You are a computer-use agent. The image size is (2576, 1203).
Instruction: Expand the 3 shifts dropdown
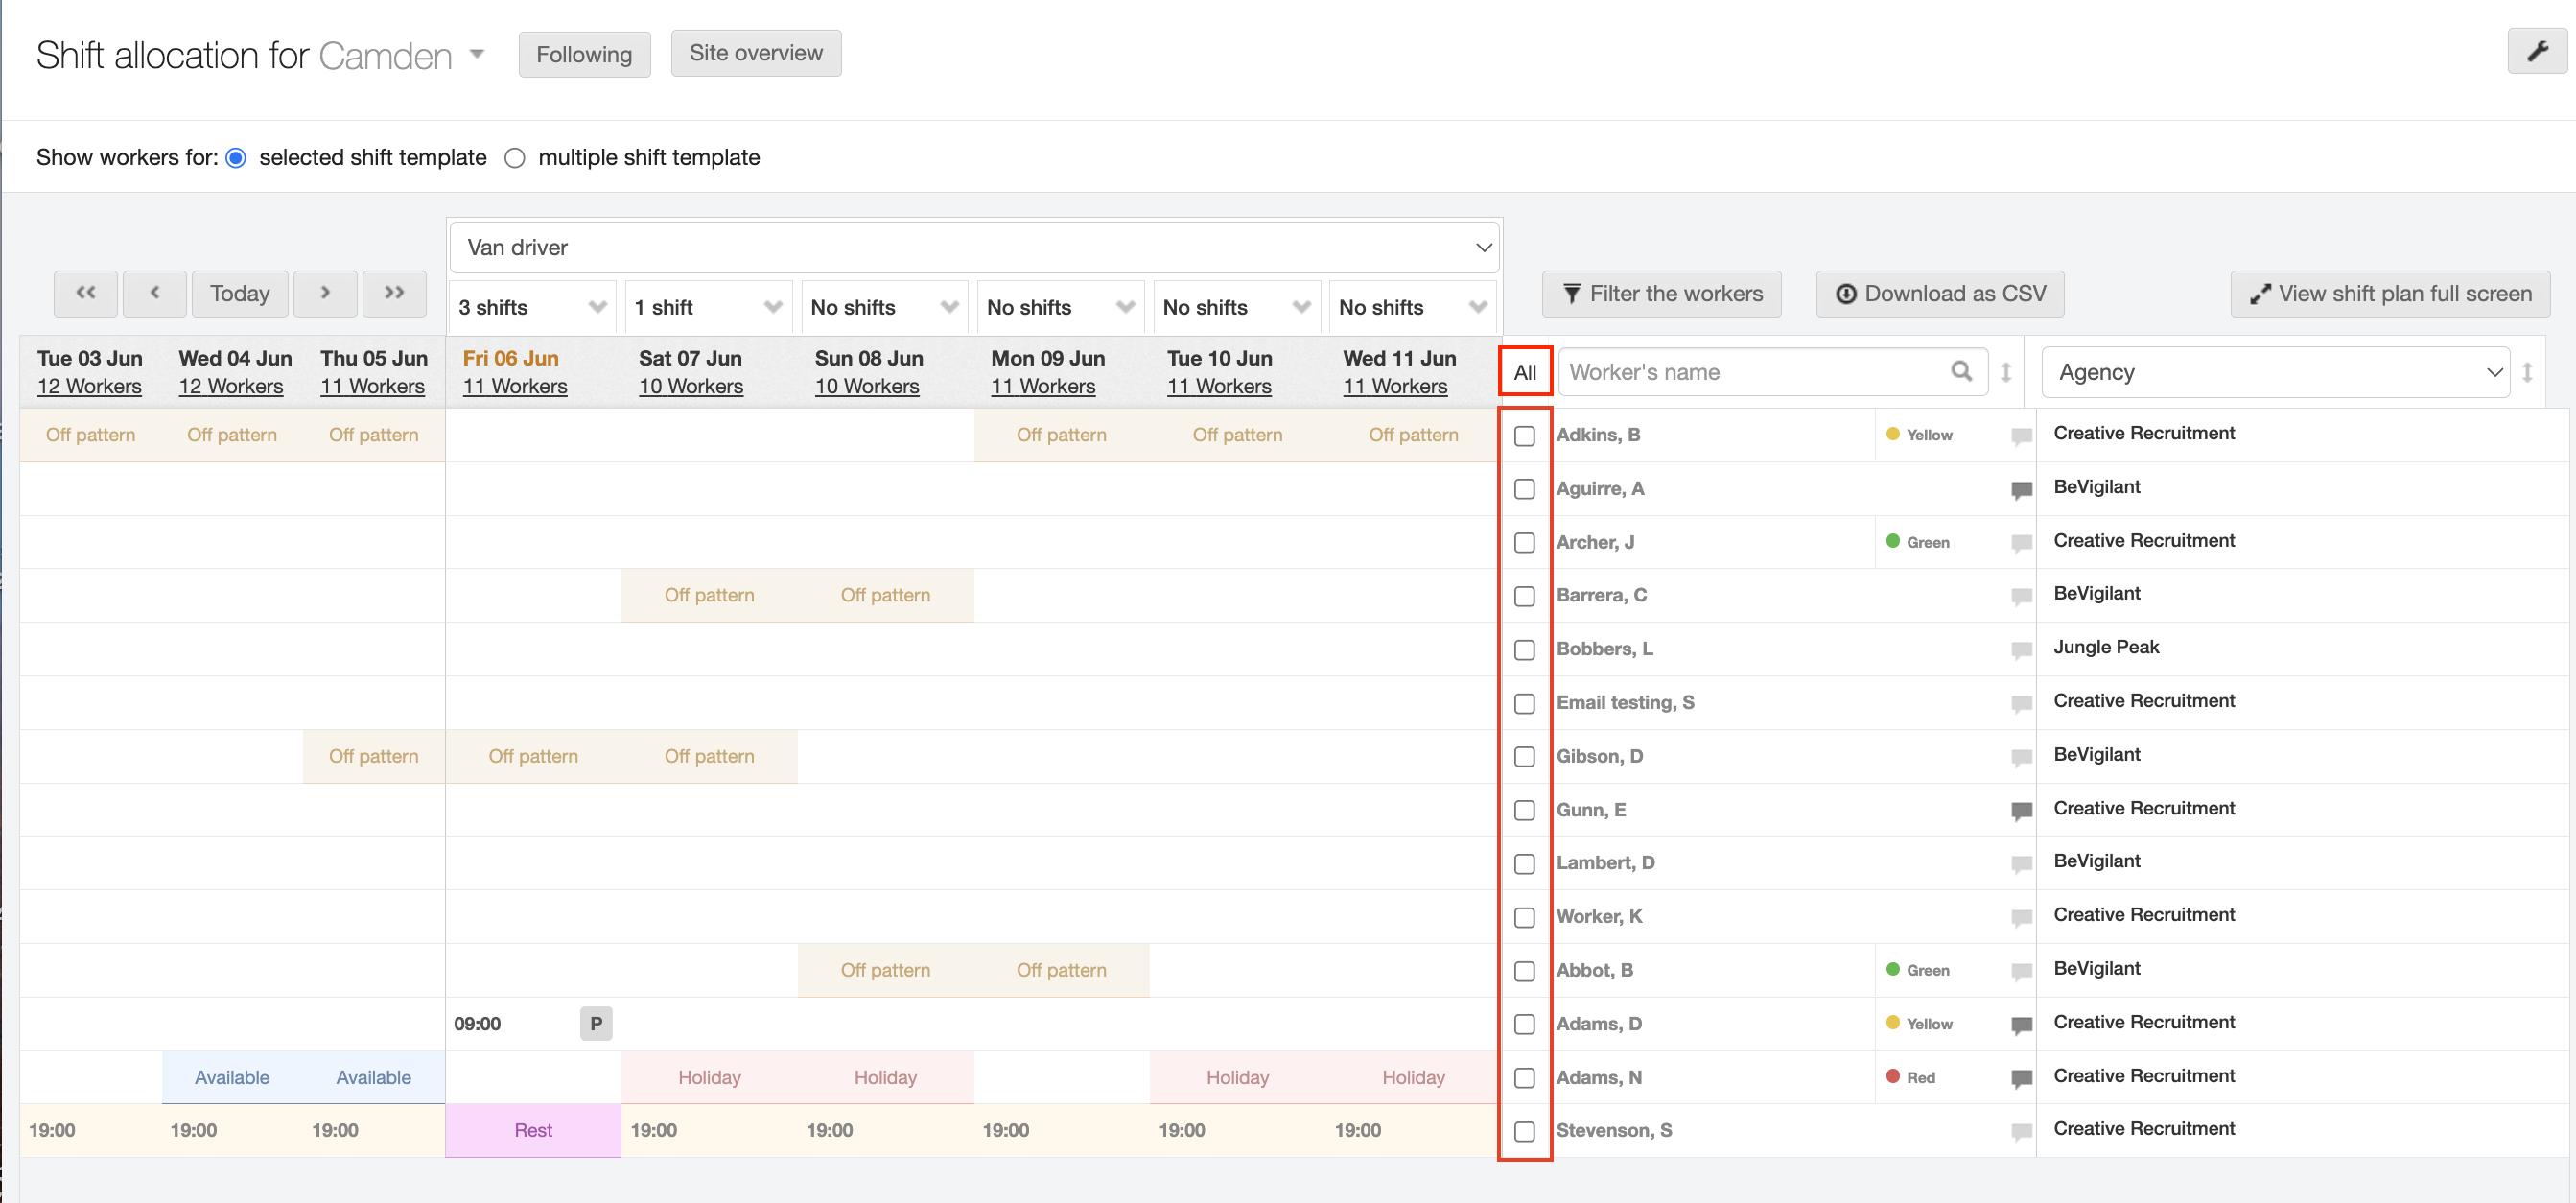(532, 307)
